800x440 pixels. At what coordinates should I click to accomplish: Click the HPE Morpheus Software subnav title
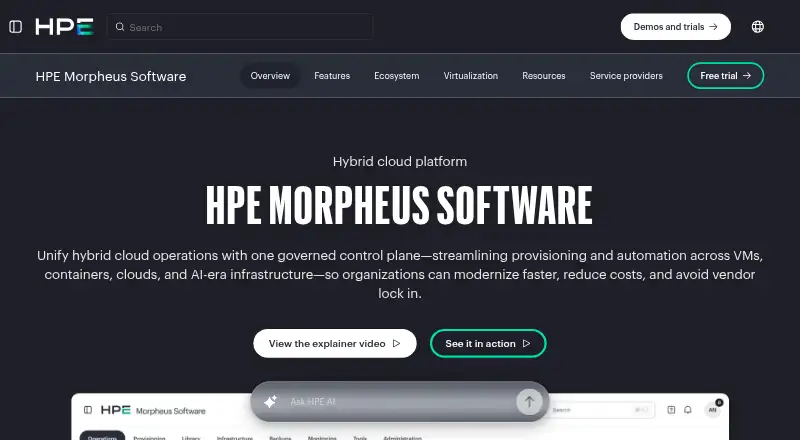pyautogui.click(x=111, y=76)
